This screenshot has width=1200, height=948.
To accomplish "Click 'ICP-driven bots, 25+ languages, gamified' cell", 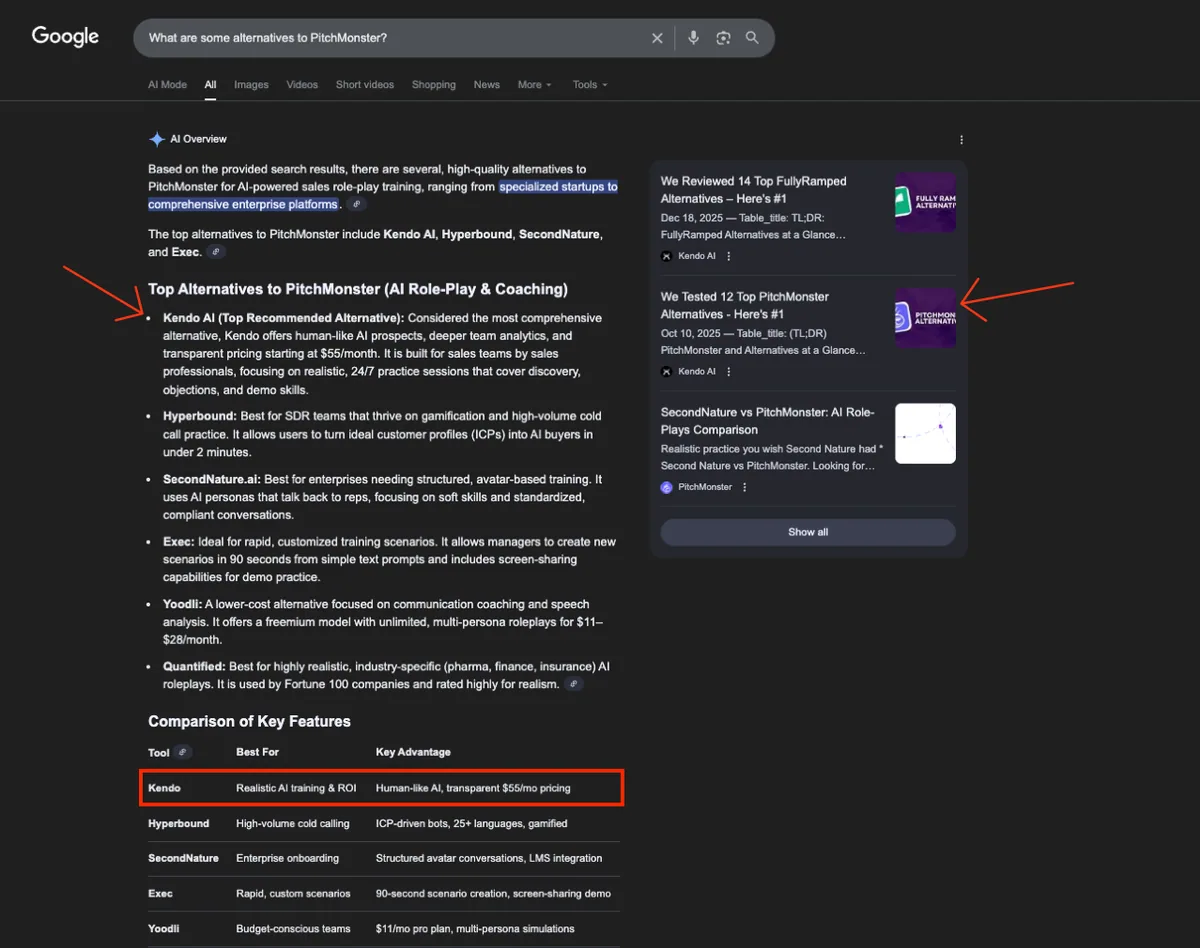I will [472, 824].
